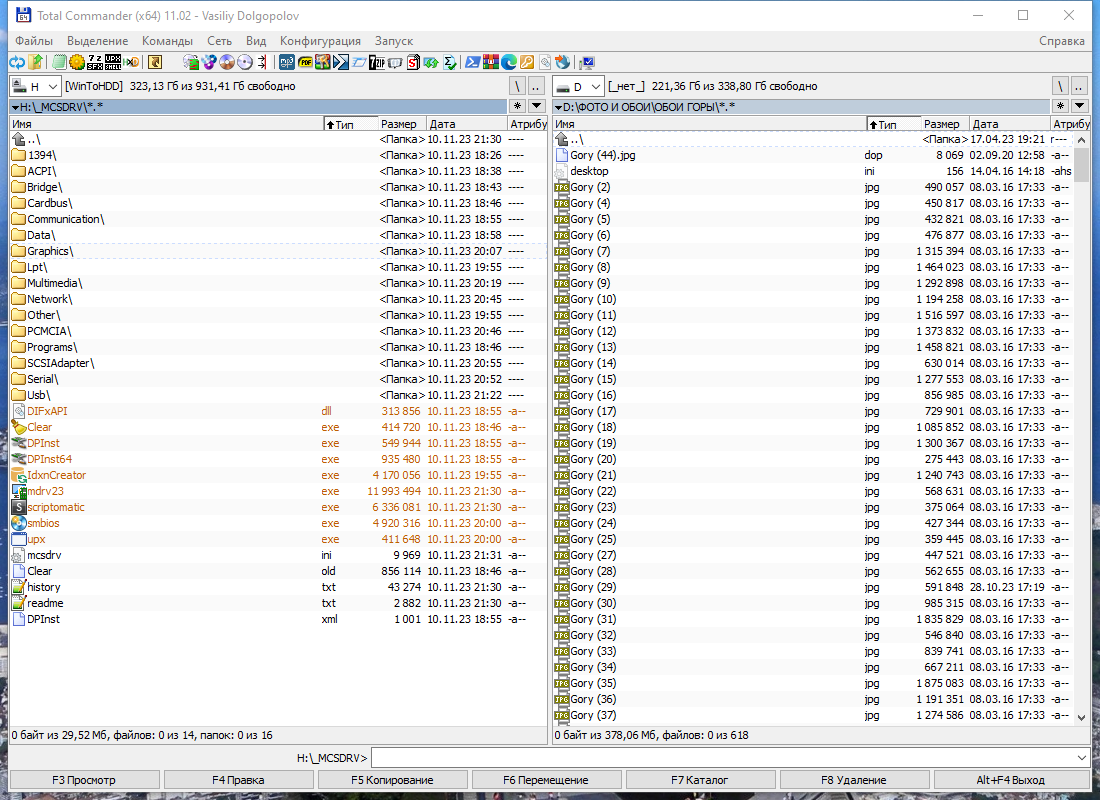
Task: Open the Конфигурация menu
Action: click(320, 41)
